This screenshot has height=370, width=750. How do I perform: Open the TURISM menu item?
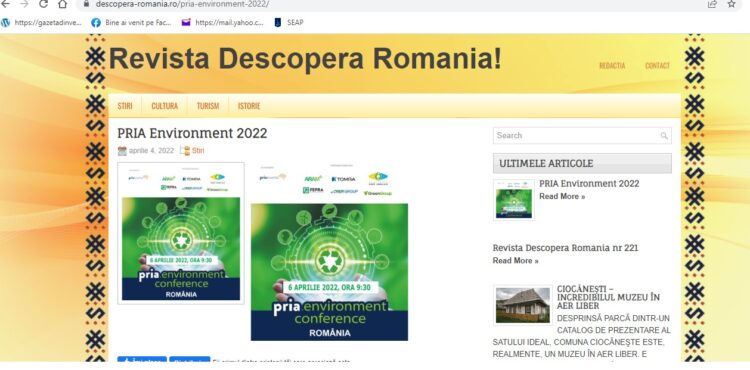pyautogui.click(x=208, y=106)
